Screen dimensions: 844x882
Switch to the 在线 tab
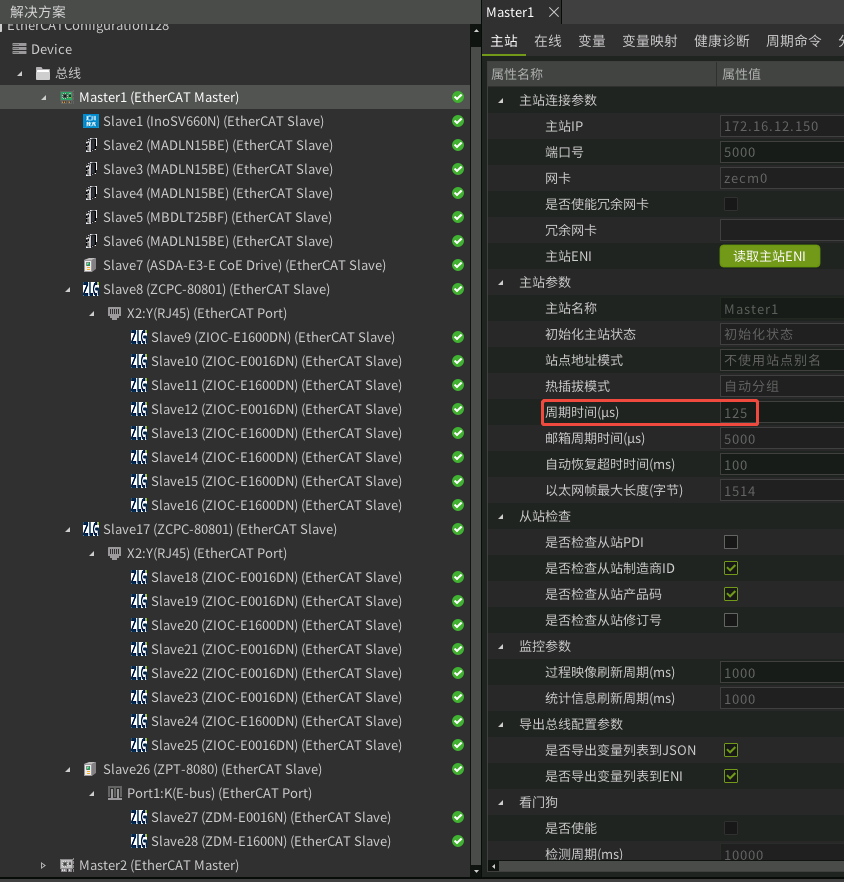548,41
